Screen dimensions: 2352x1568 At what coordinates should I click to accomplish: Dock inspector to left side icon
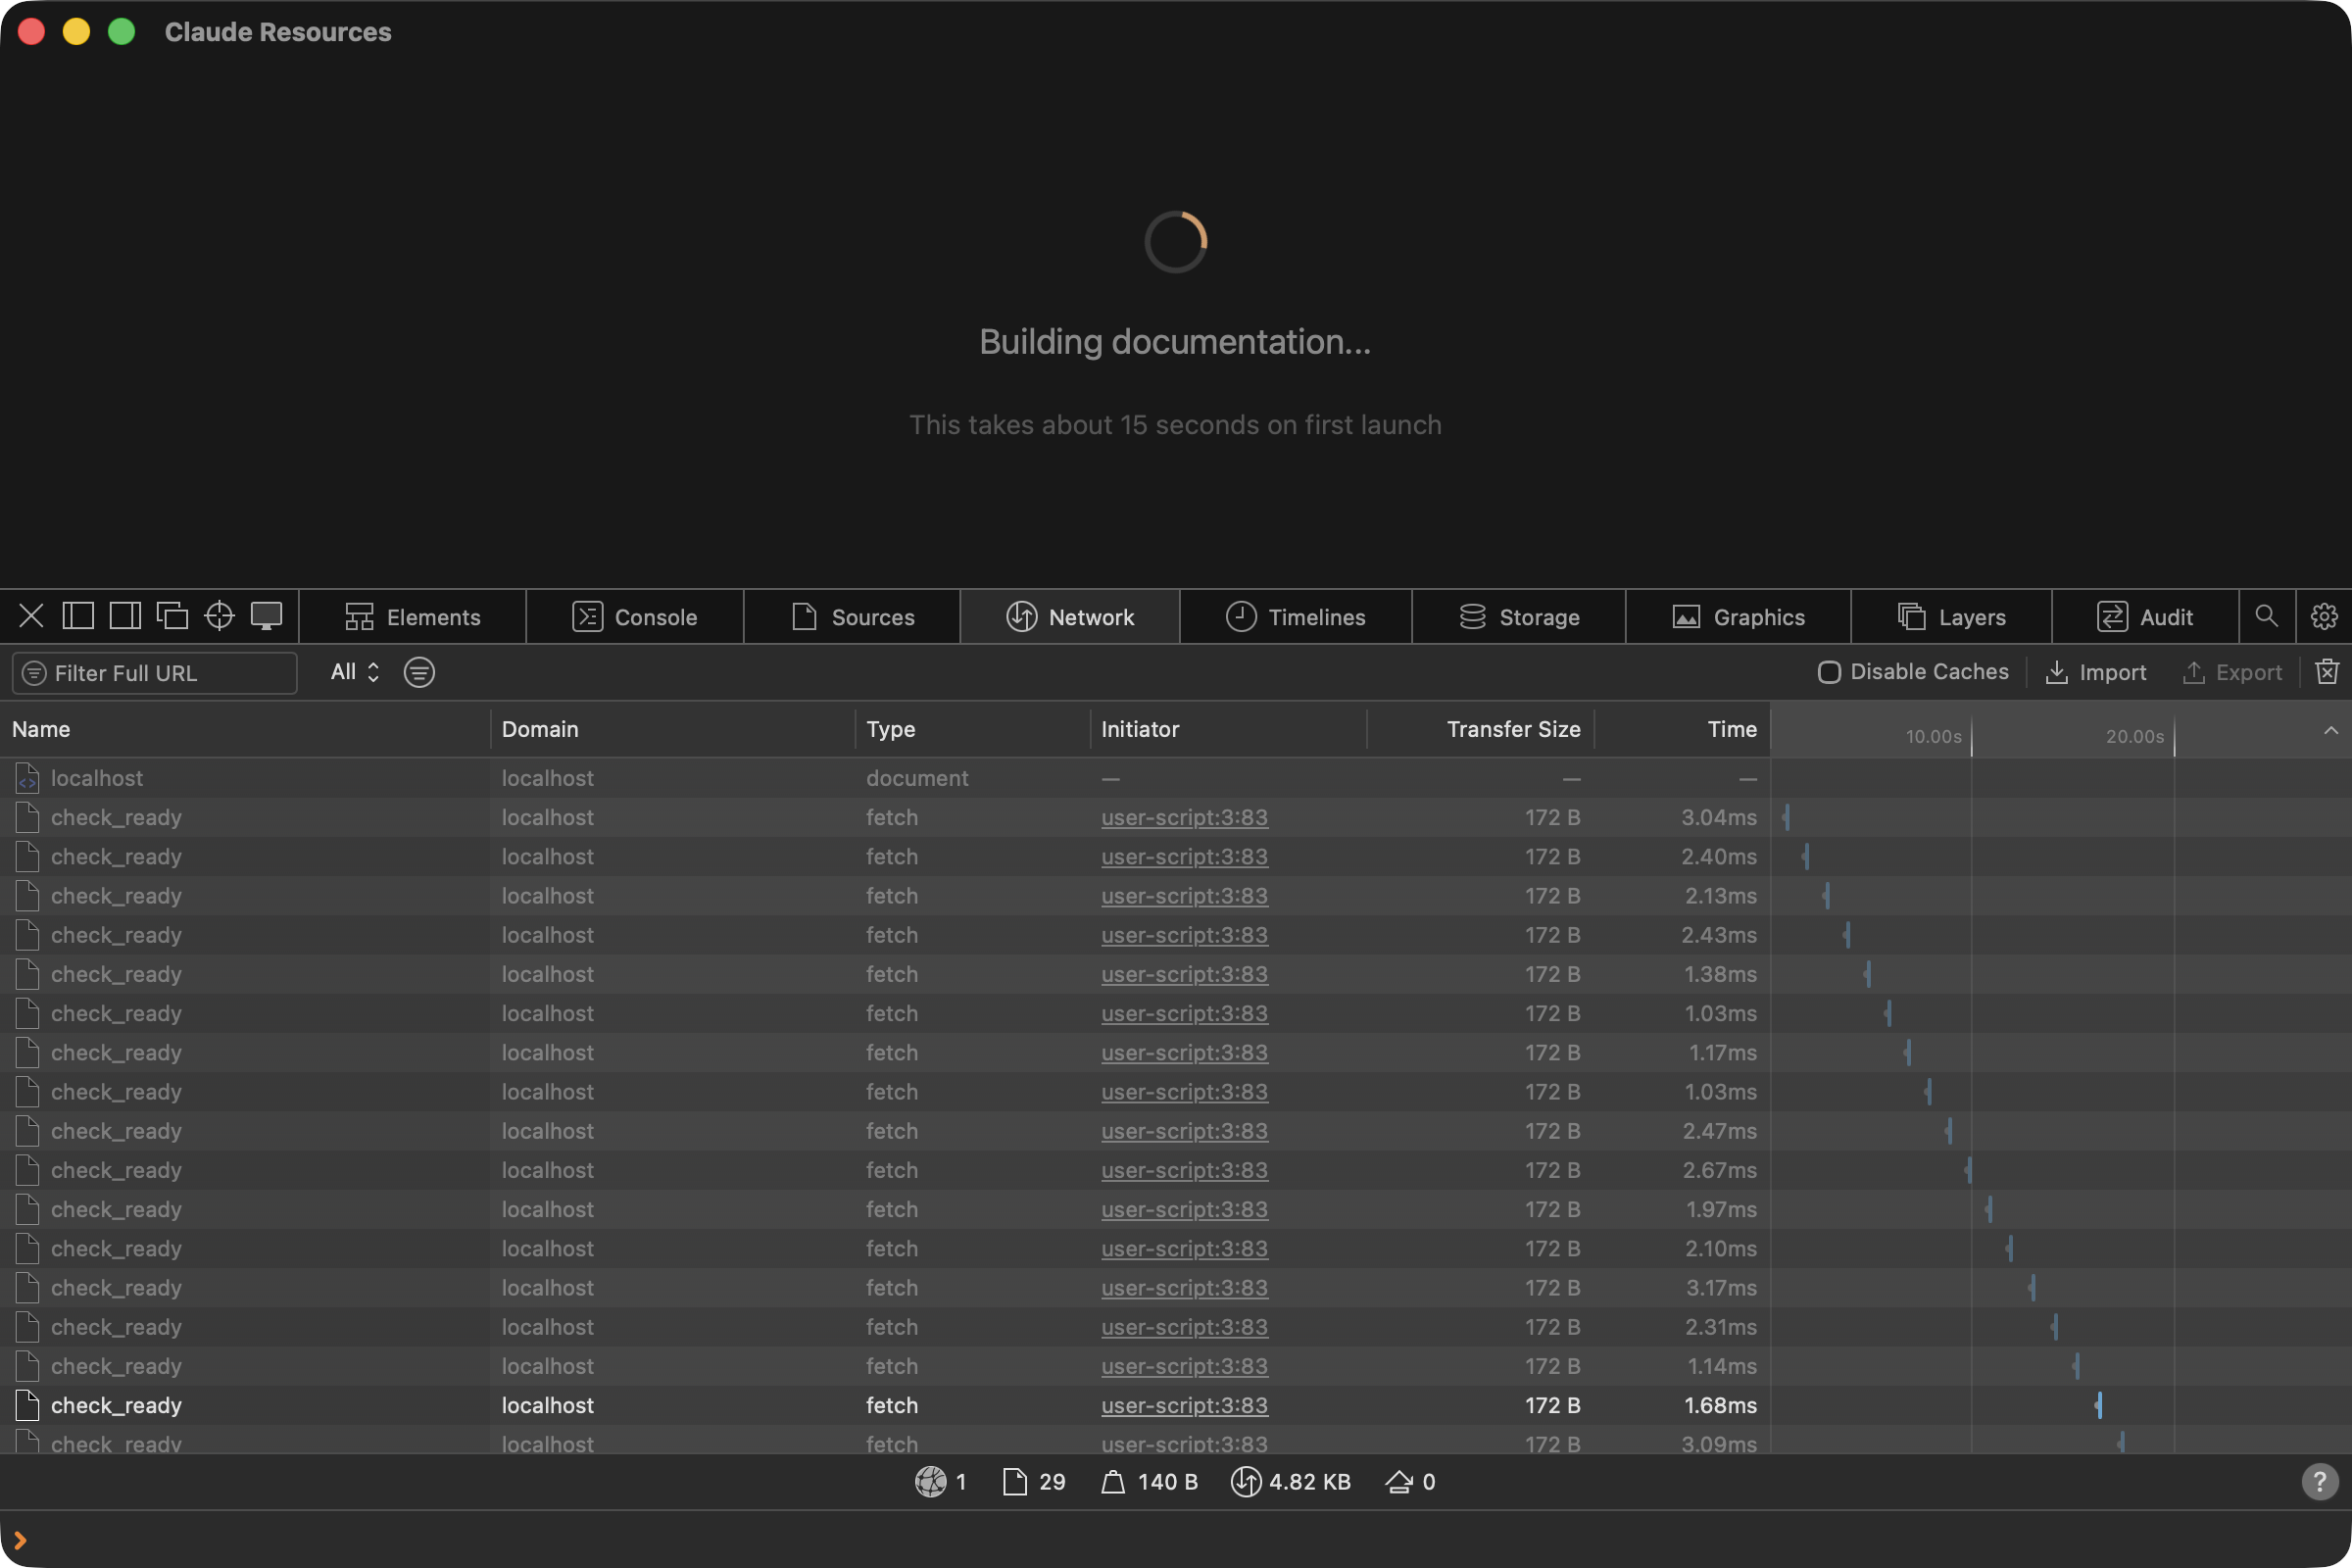78,616
